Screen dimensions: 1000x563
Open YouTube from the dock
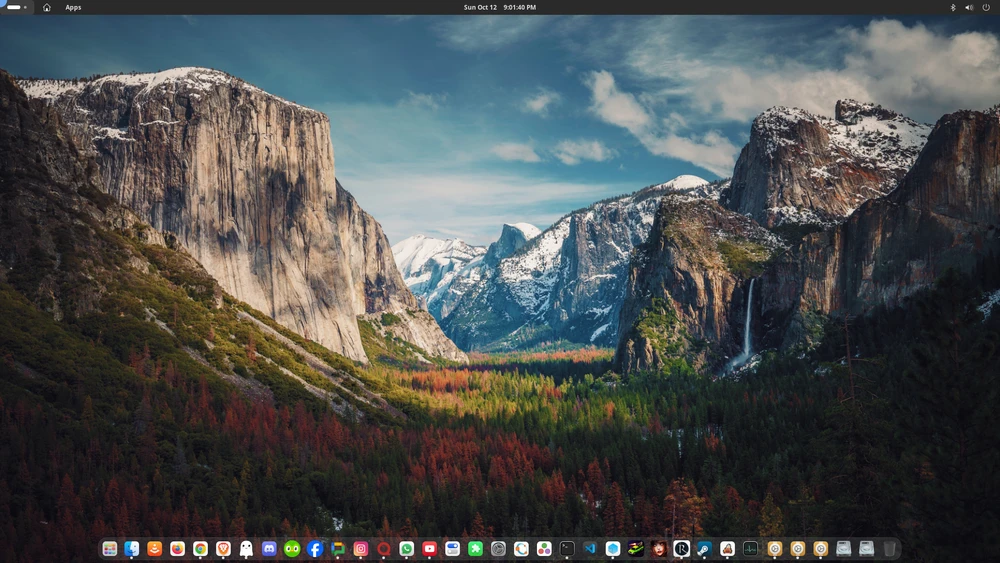pyautogui.click(x=429, y=549)
